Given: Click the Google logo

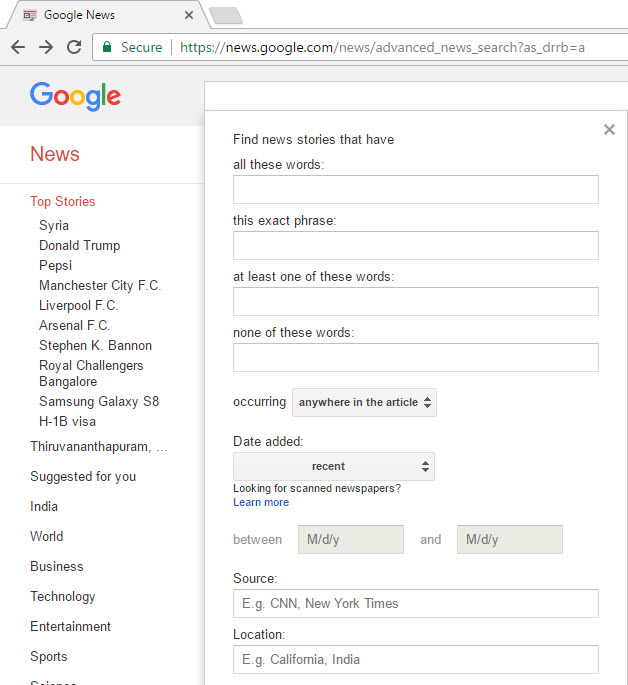Looking at the screenshot, I should pos(75,96).
